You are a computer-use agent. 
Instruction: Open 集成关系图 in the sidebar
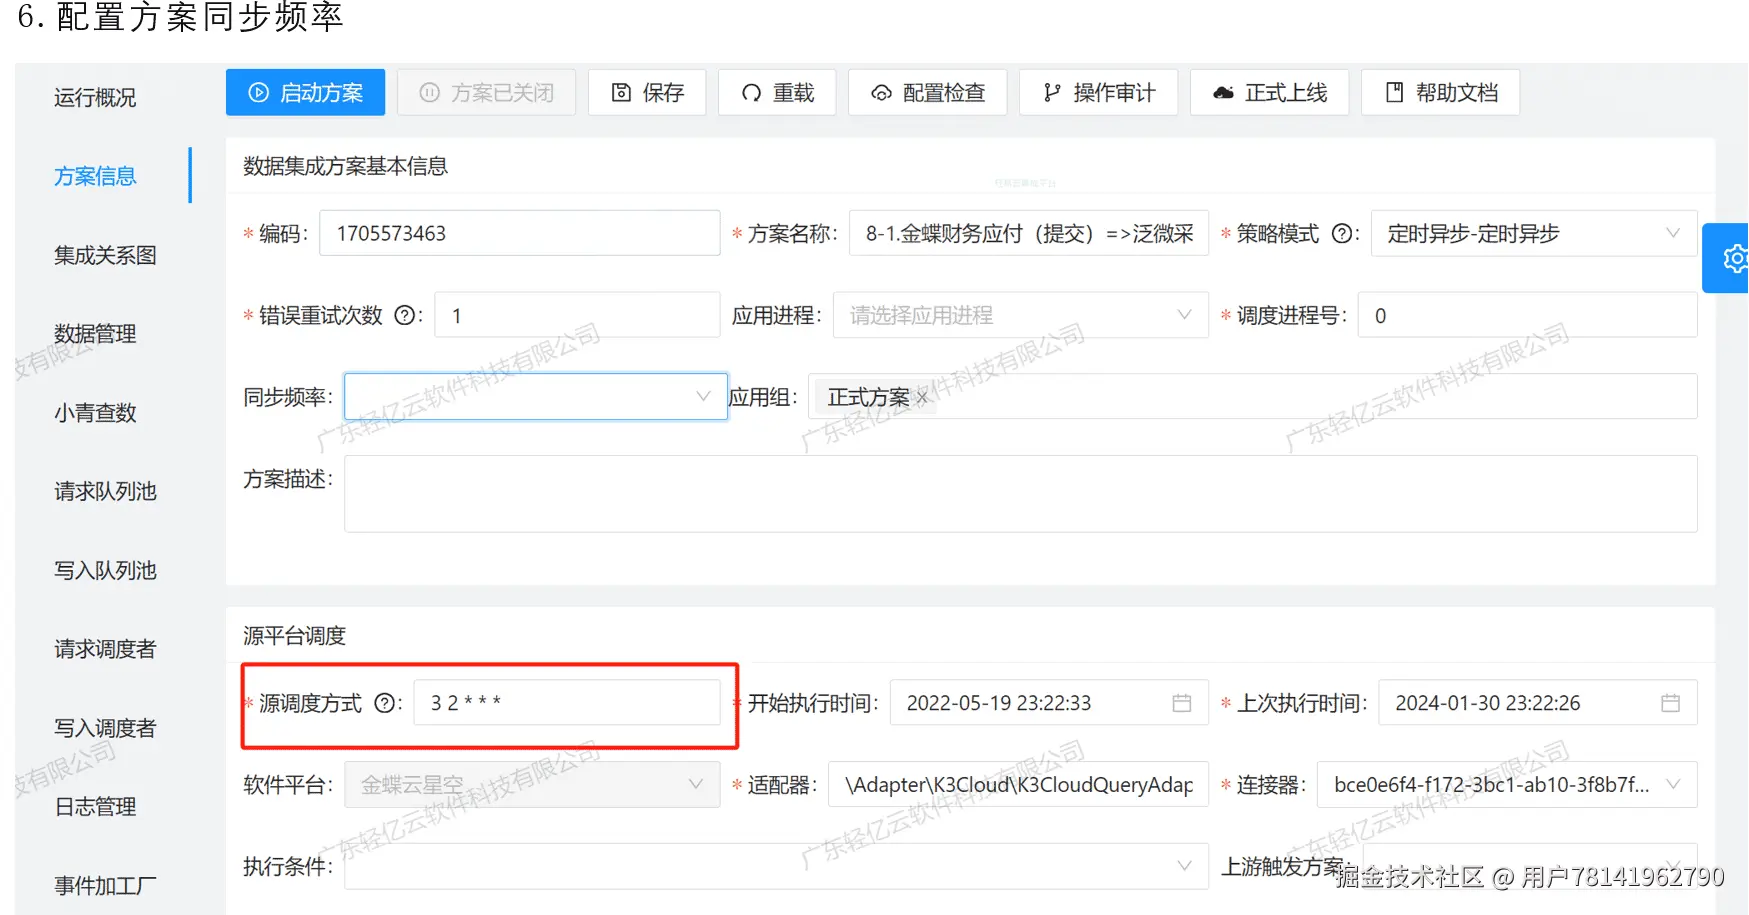tap(105, 255)
